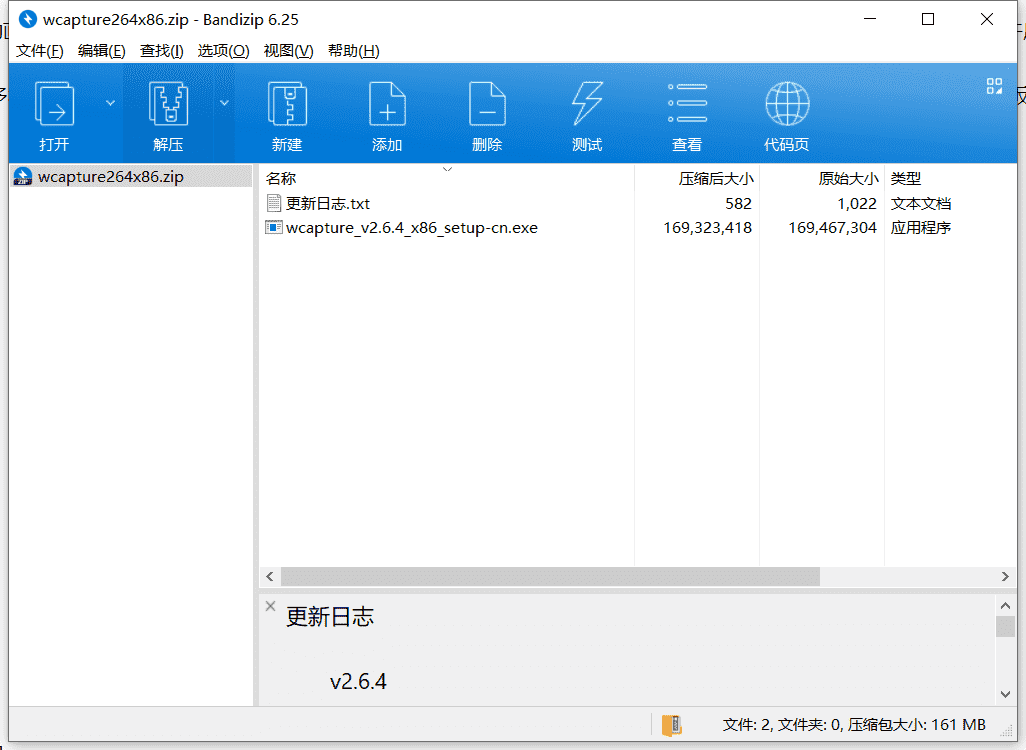Click the horizontal scrollbar right arrow

click(1005, 577)
